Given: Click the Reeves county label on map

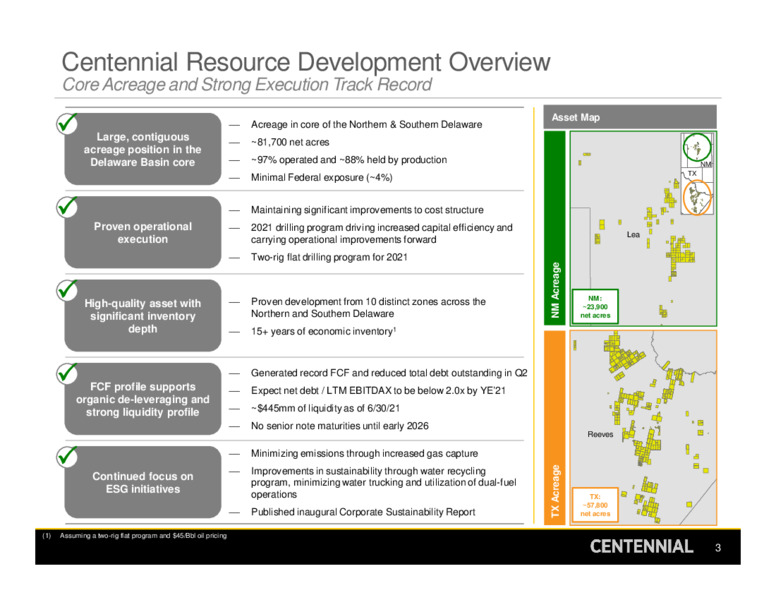Looking at the screenshot, I should (x=600, y=434).
